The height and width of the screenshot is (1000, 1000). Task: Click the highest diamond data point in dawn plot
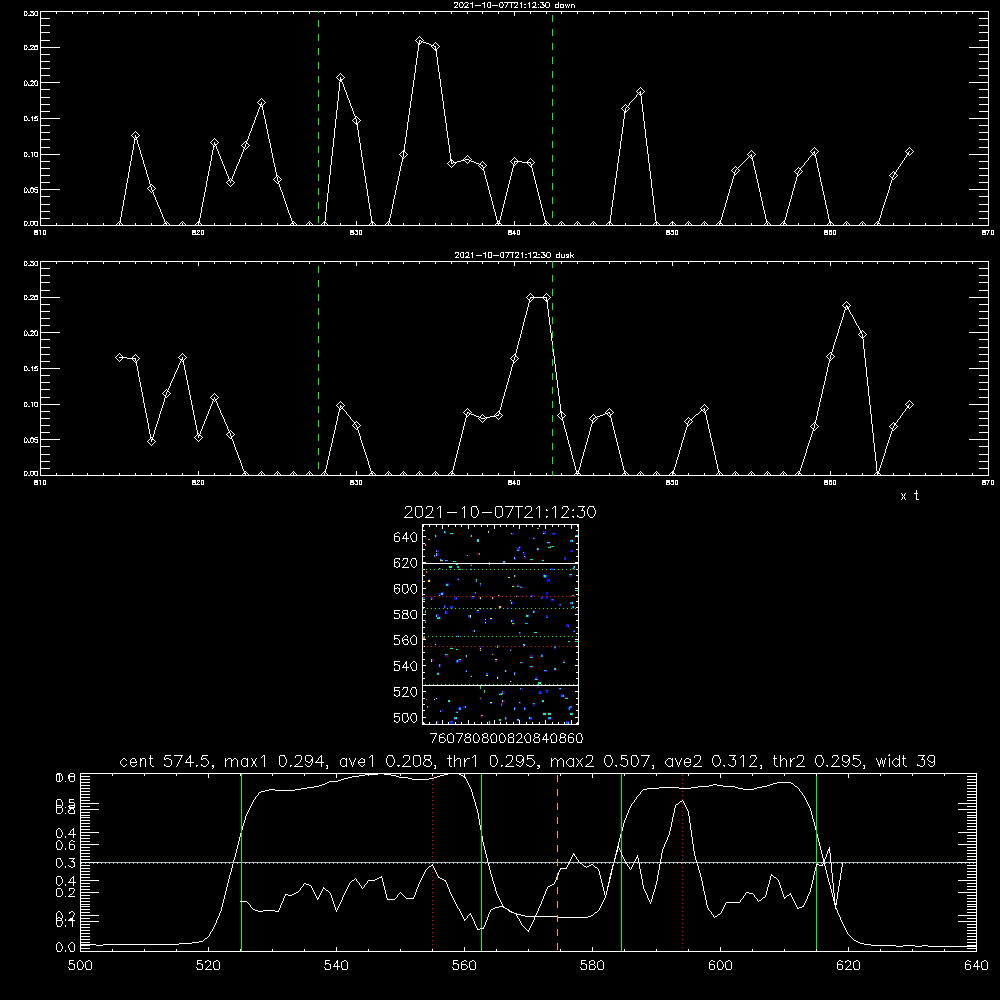click(420, 40)
